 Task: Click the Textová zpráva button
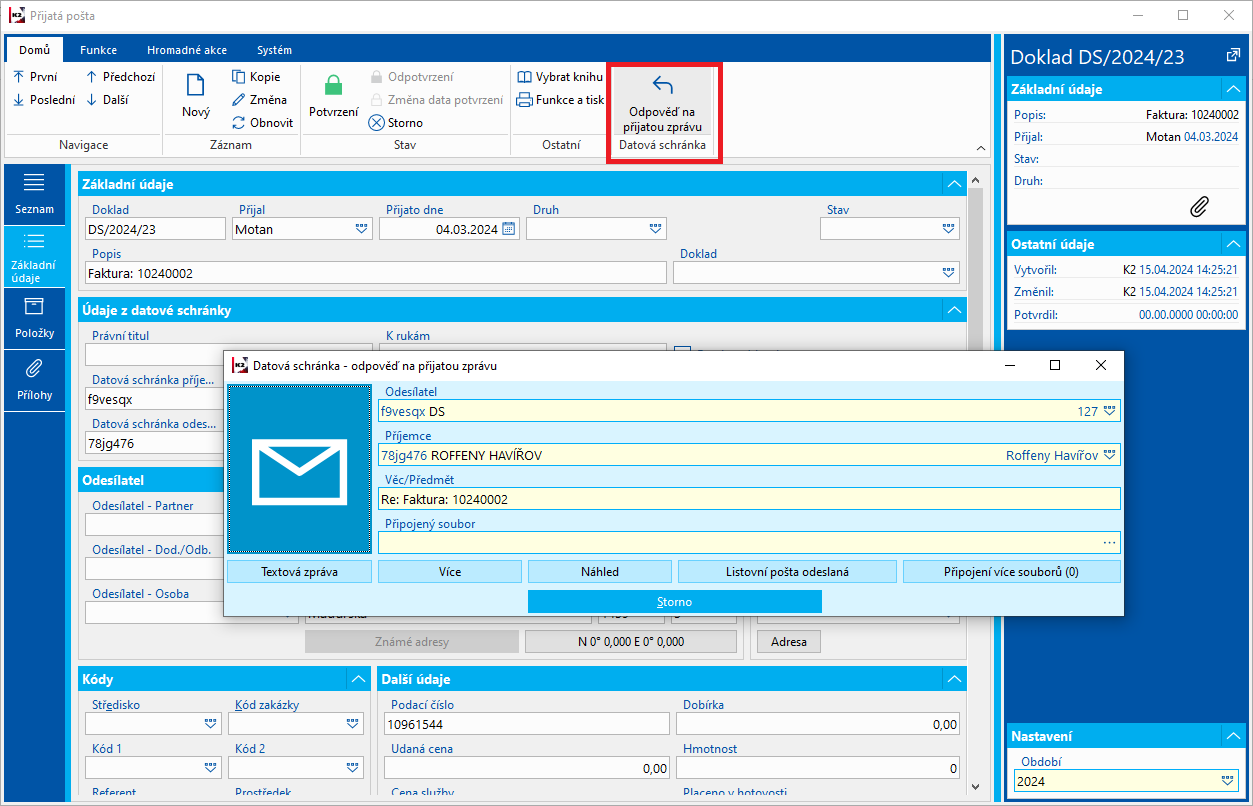[299, 572]
